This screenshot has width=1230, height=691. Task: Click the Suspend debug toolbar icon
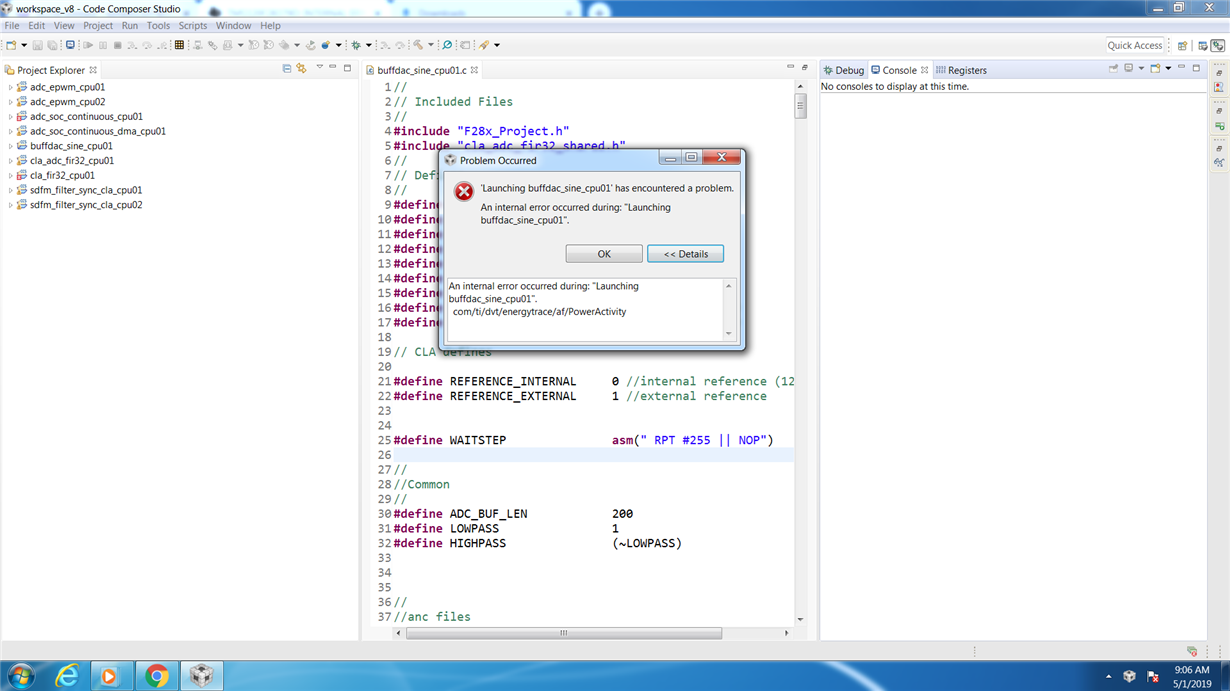coord(103,45)
